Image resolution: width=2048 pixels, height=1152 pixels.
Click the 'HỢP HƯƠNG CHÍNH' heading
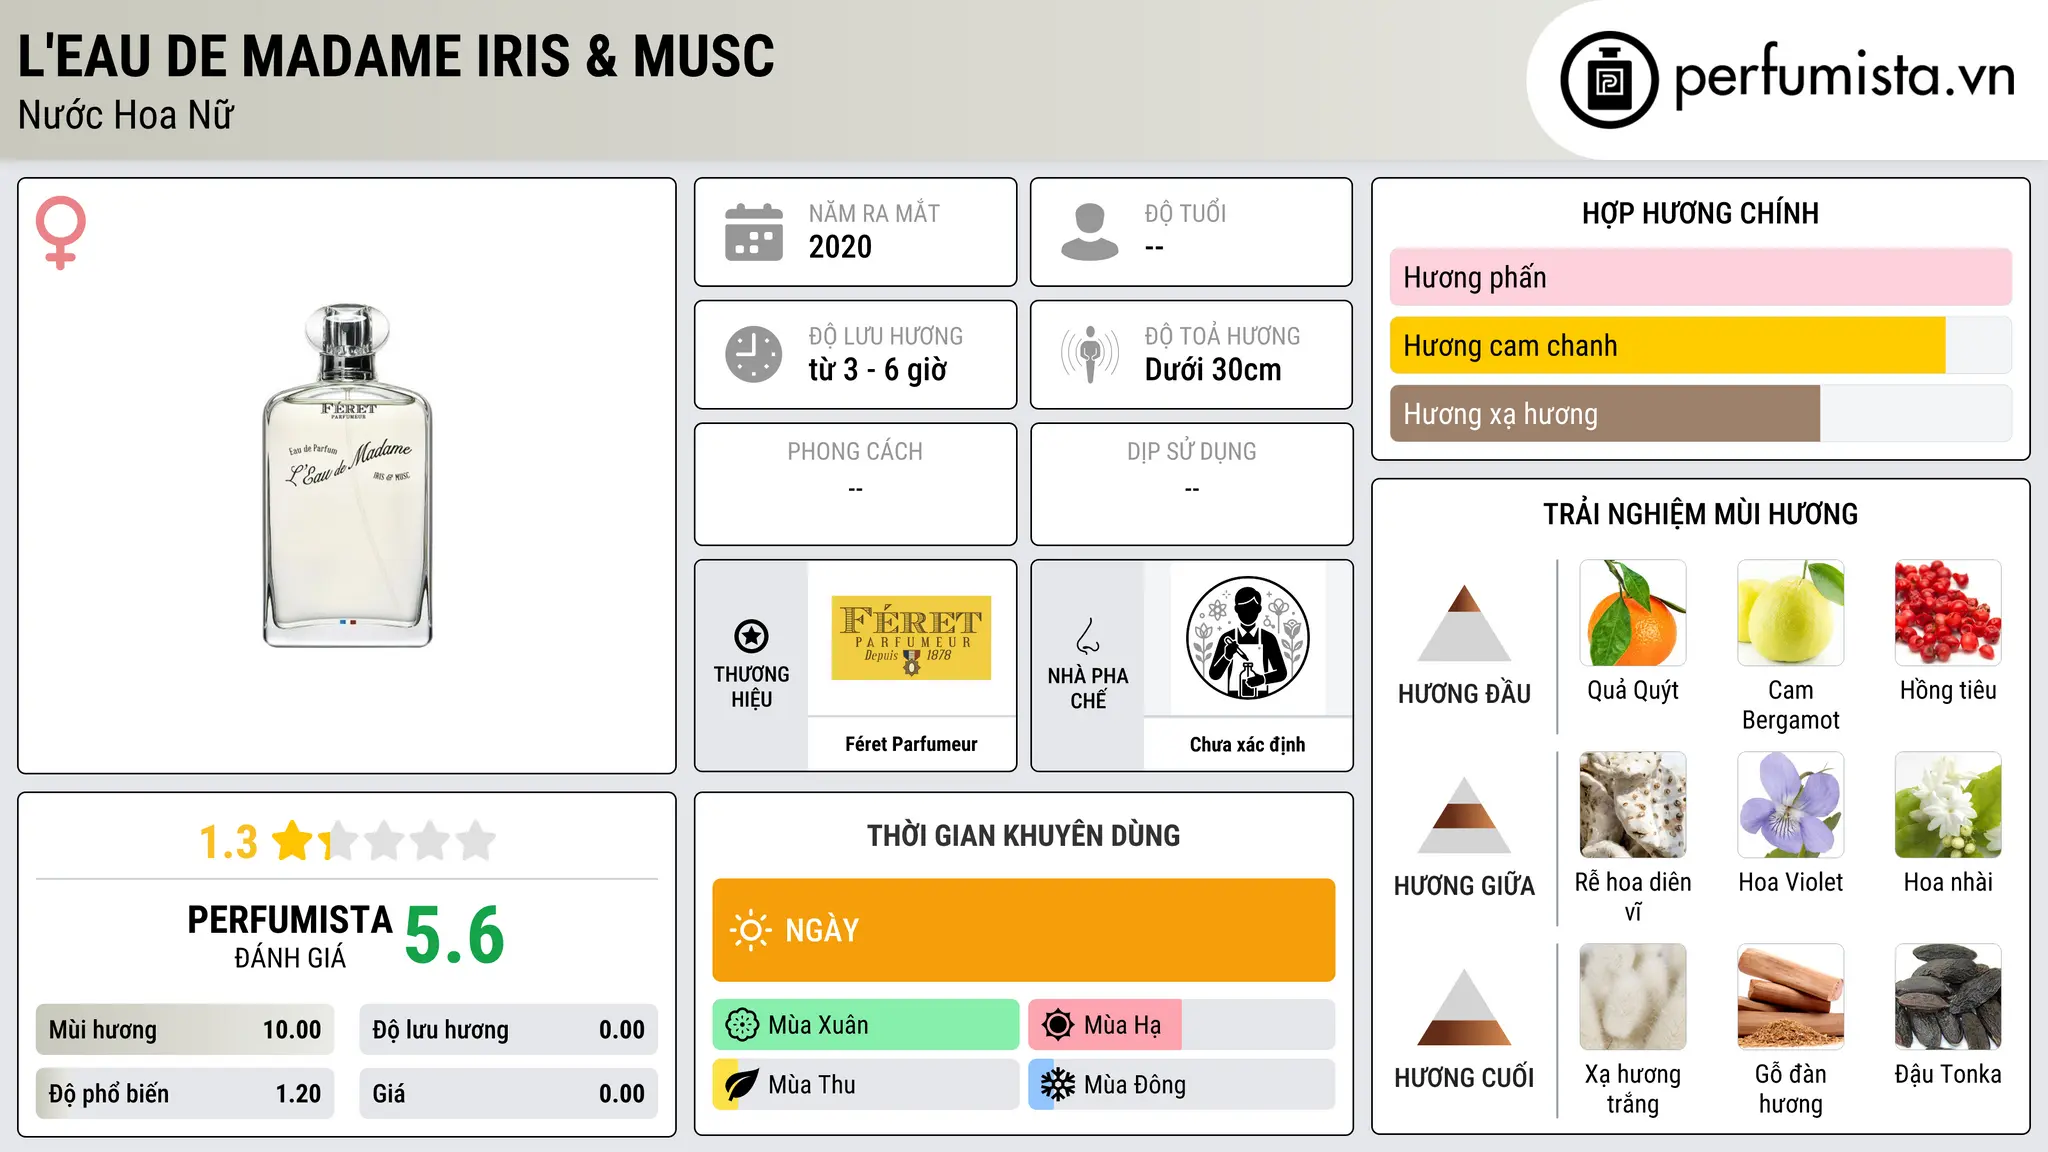tap(1701, 213)
